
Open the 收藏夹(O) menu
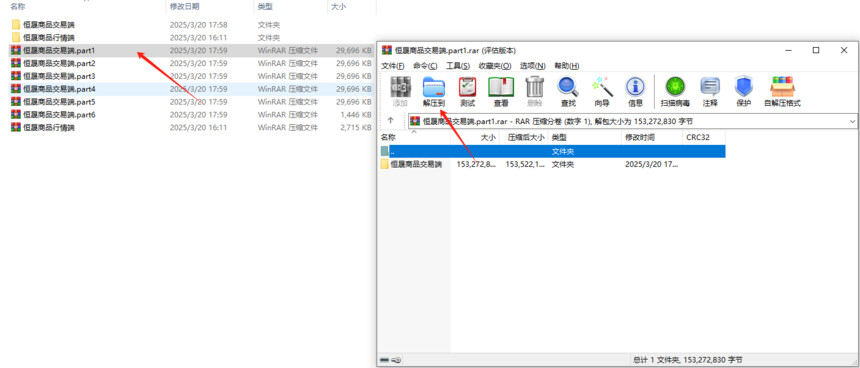(495, 66)
